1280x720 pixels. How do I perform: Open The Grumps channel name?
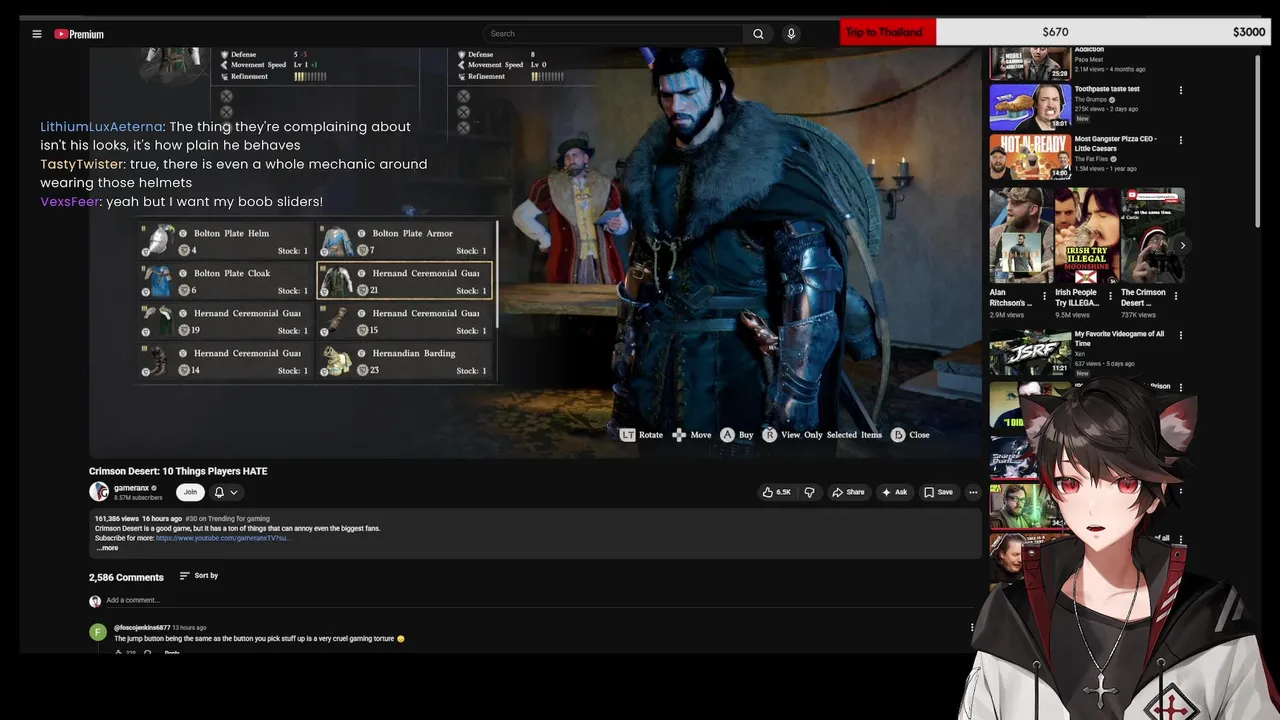(1091, 100)
